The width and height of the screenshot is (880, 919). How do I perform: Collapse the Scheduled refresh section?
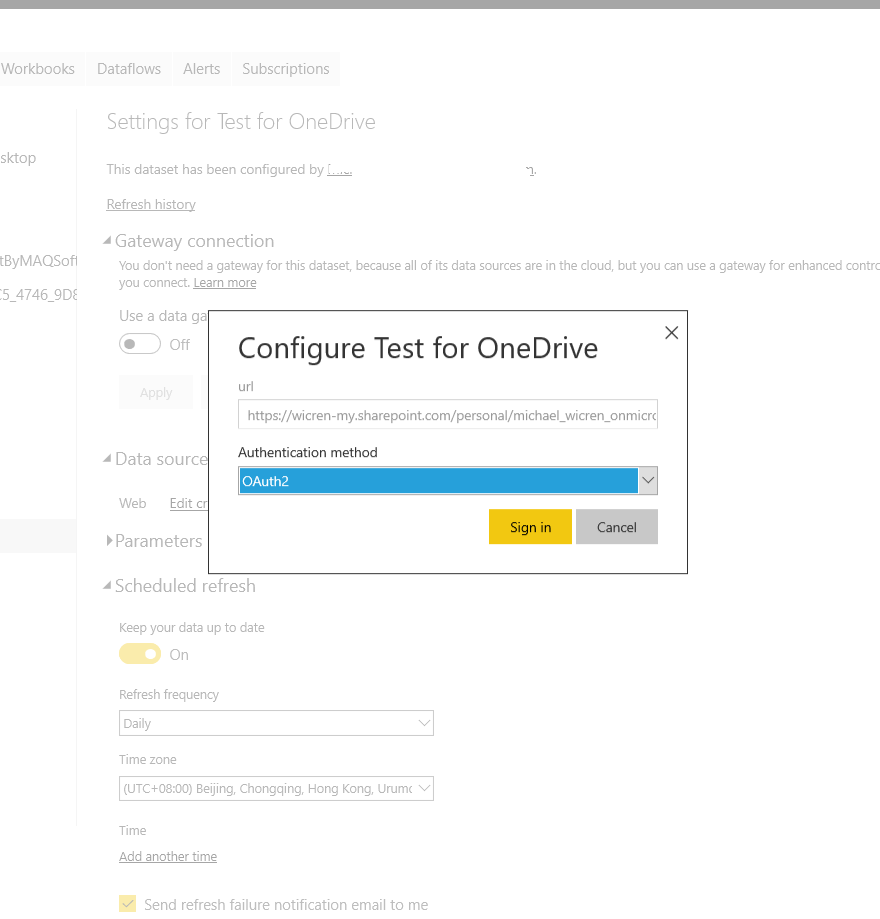tap(107, 585)
